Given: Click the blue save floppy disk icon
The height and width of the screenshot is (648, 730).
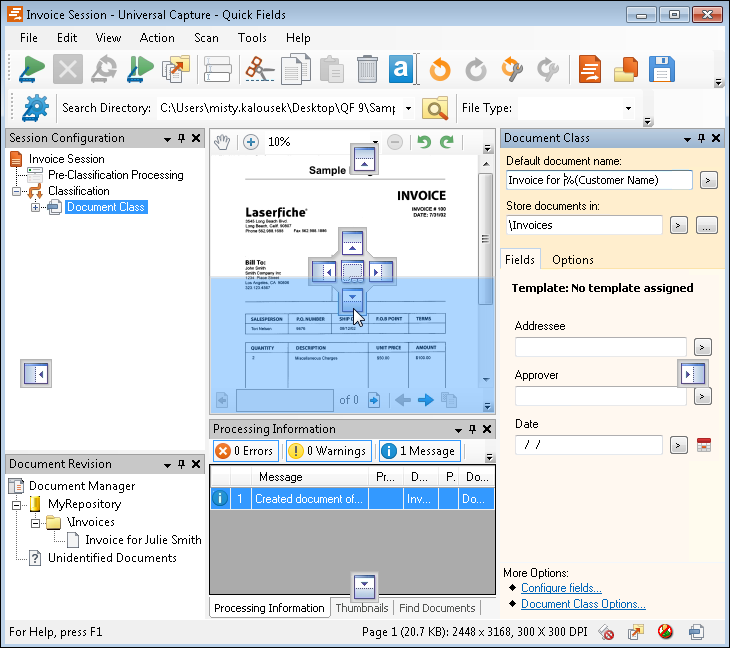Looking at the screenshot, I should tap(660, 69).
